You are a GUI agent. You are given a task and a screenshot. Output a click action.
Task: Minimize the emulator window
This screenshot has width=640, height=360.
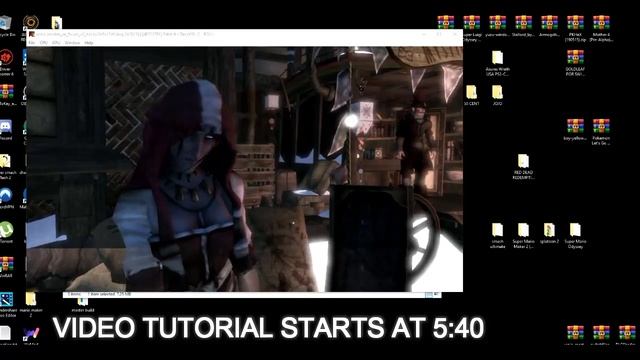click(424, 34)
